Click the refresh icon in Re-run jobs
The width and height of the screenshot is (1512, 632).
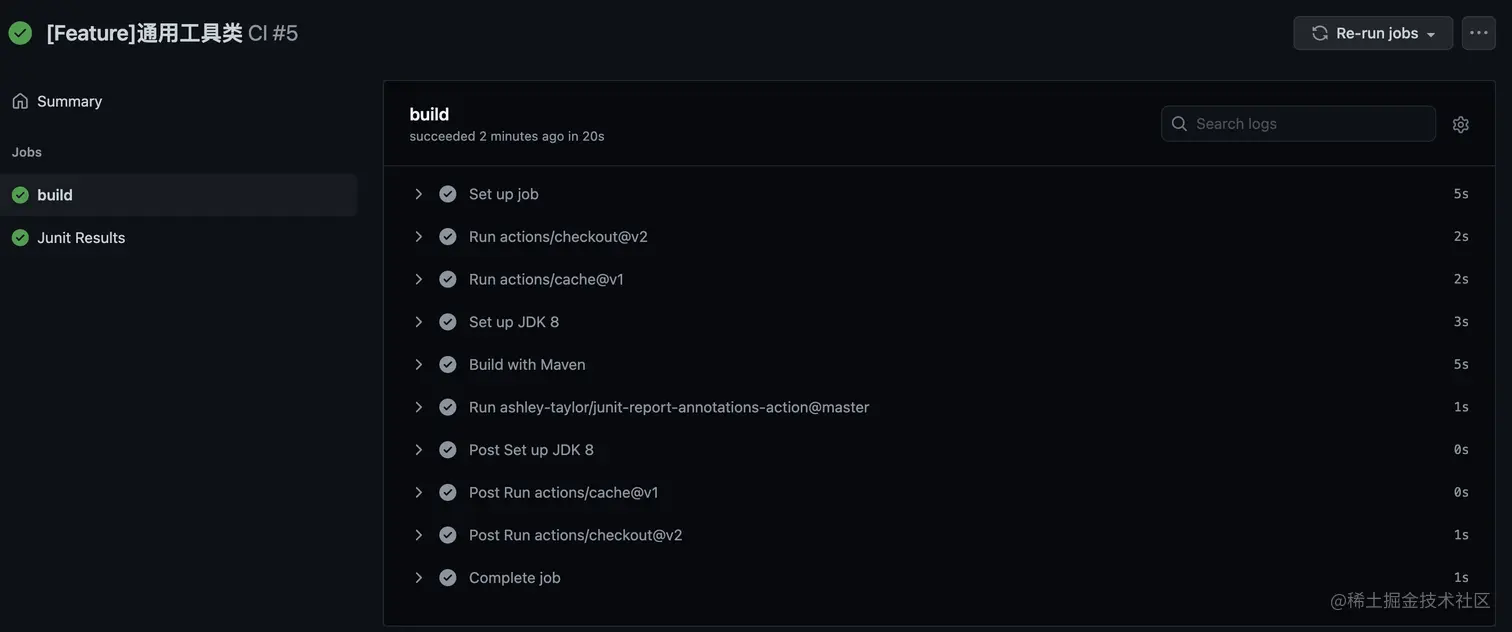point(1320,33)
